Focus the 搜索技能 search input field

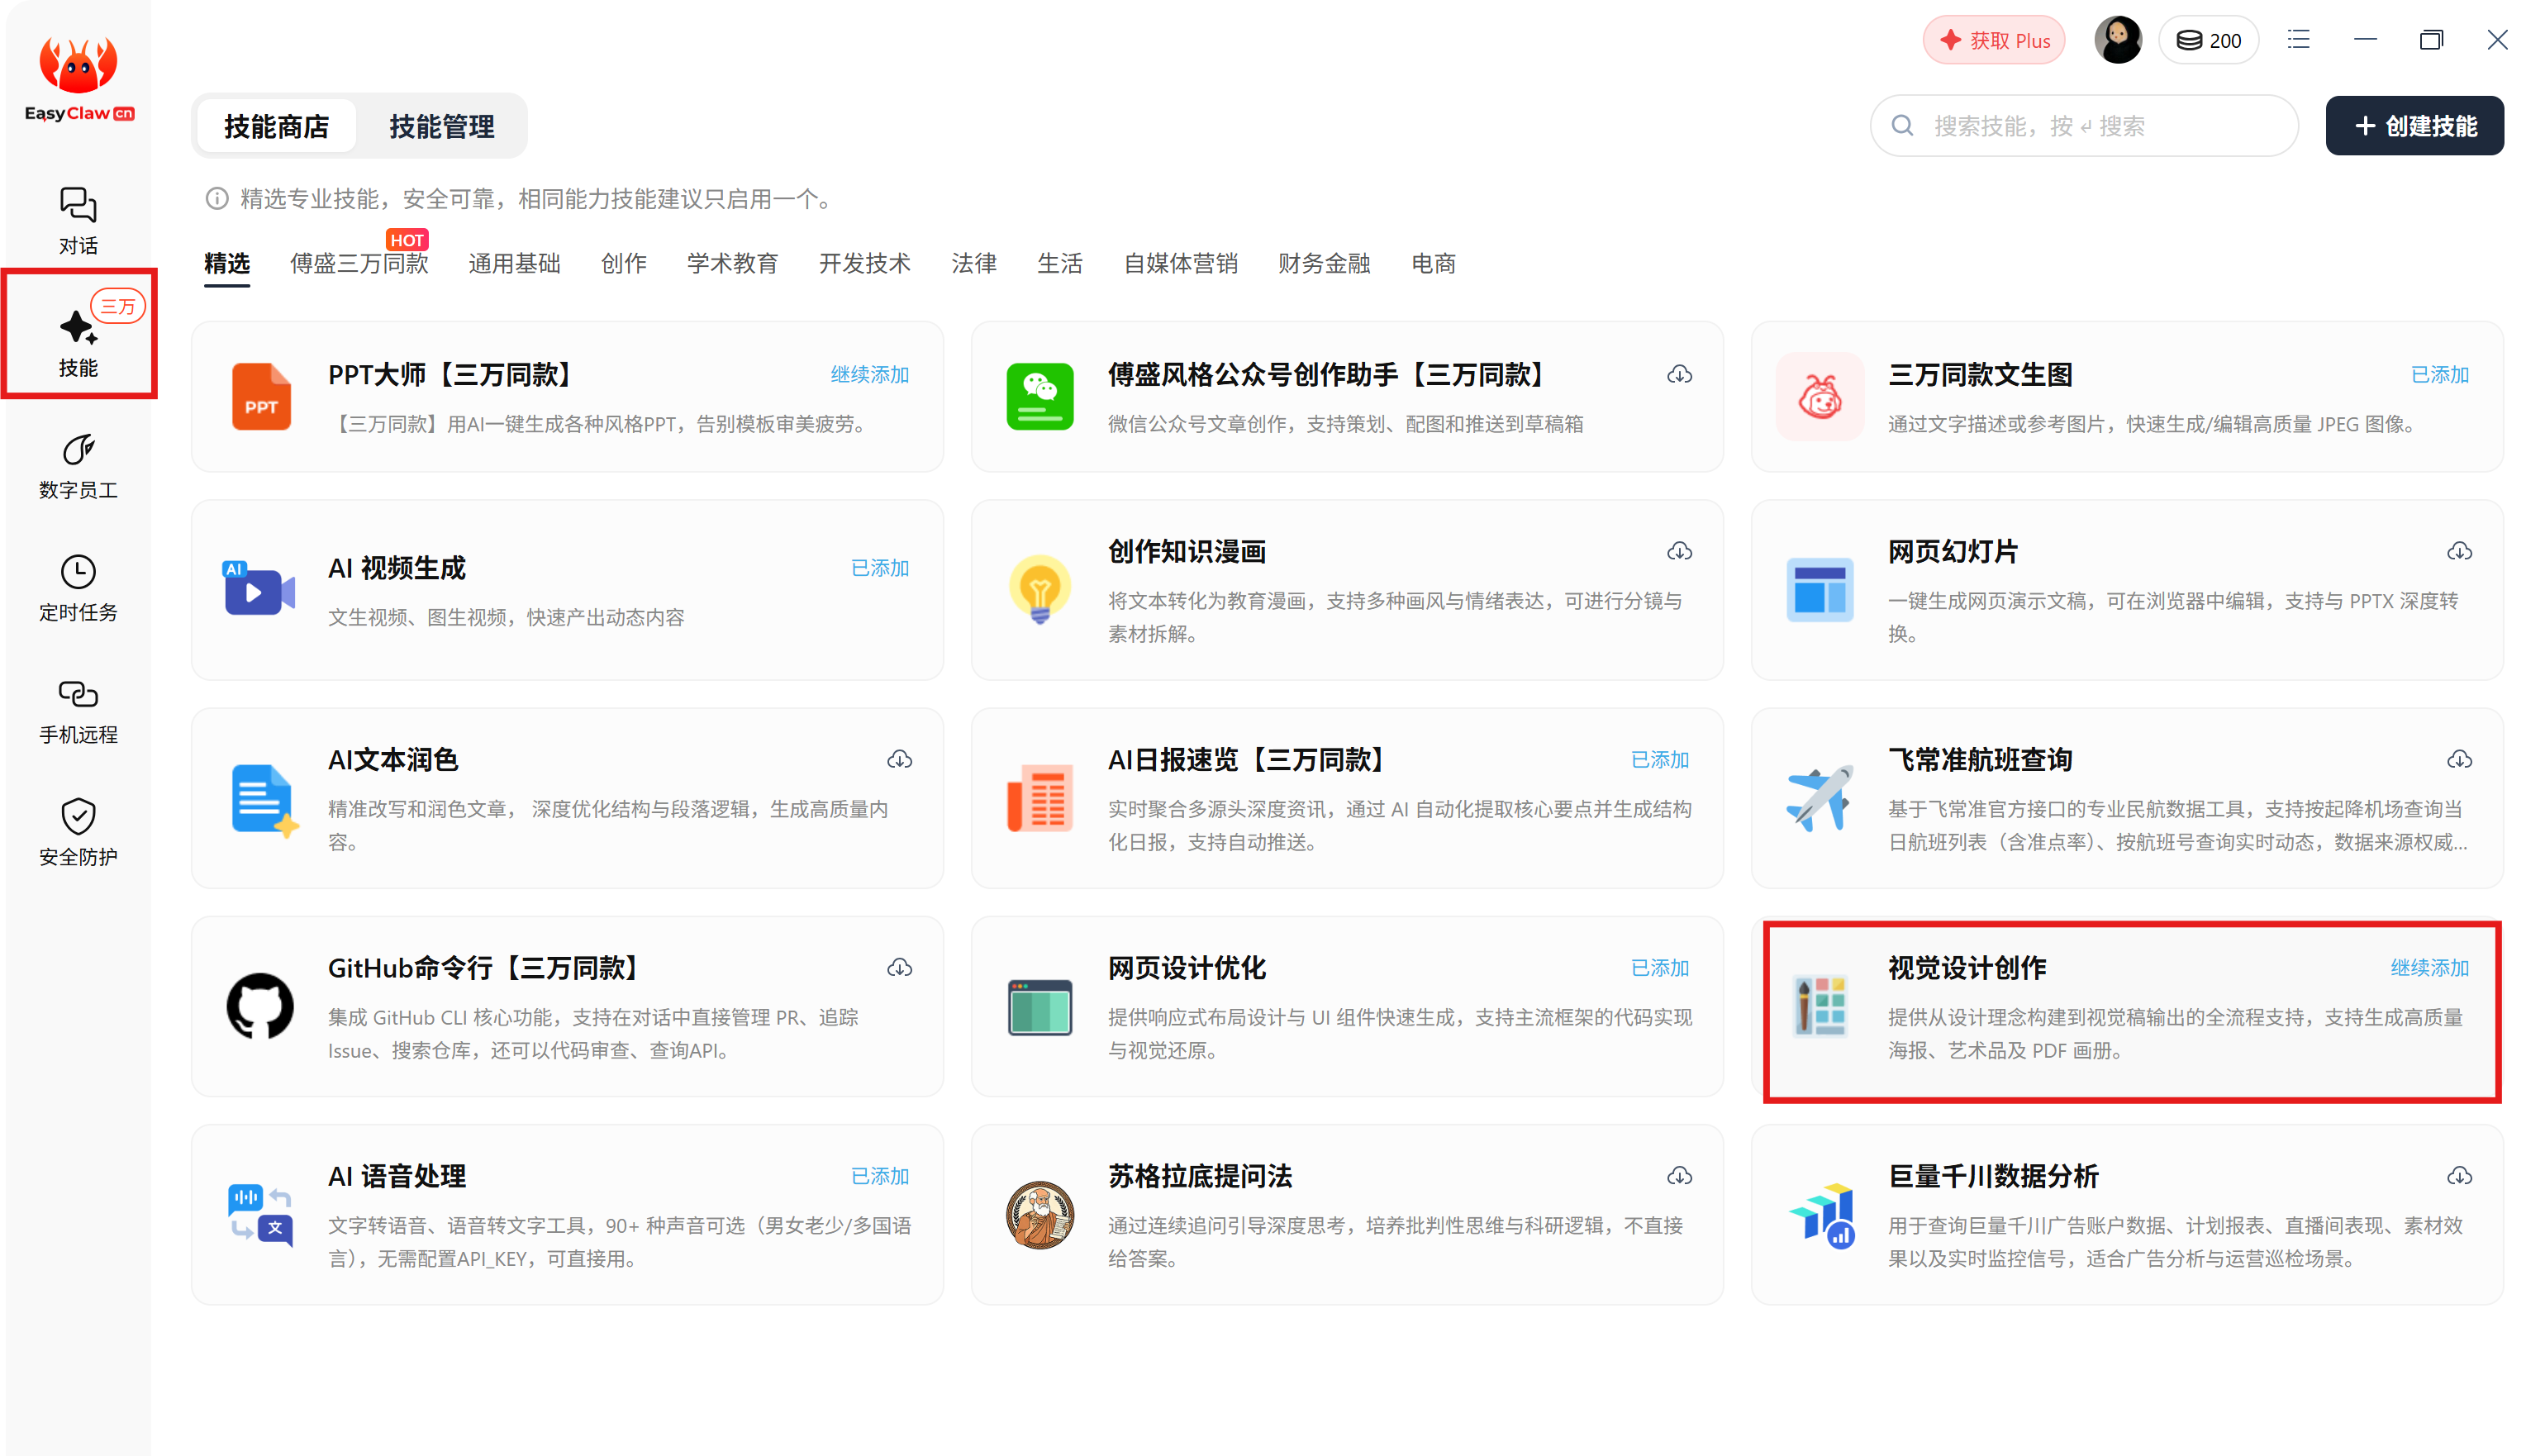click(2084, 126)
